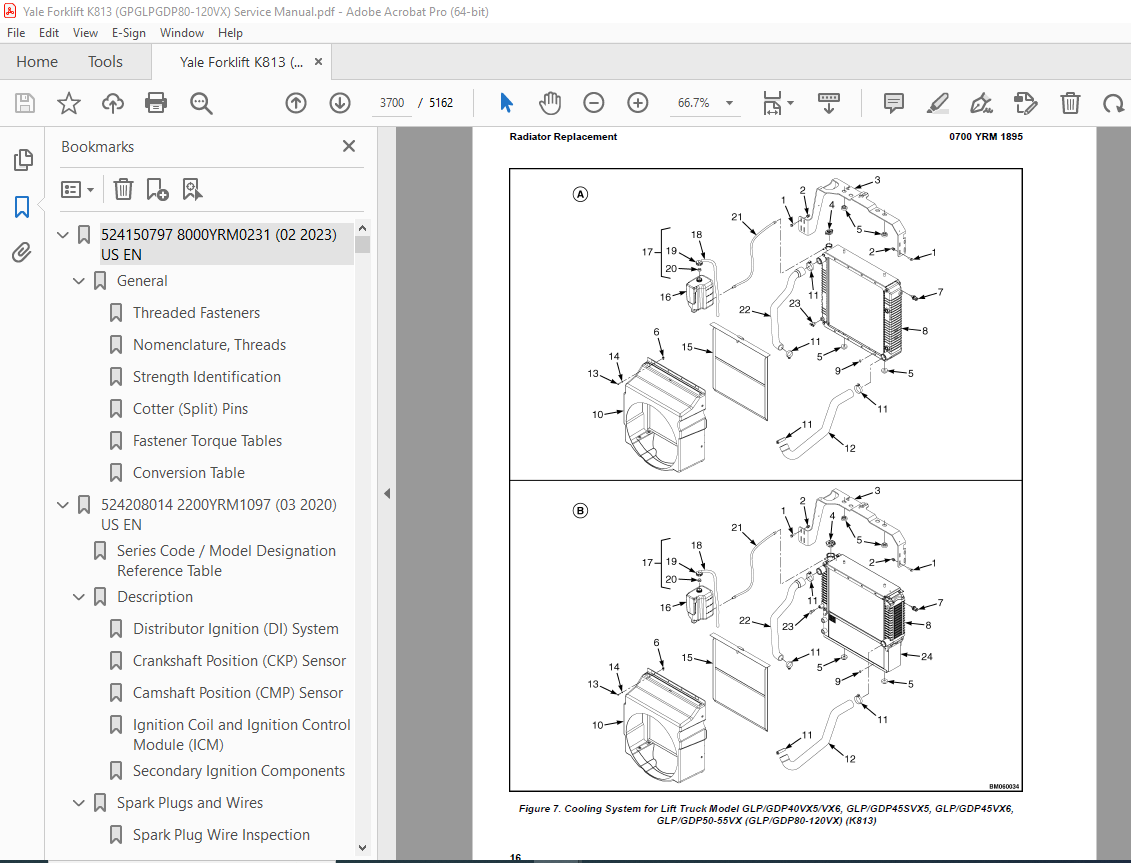Open the zoom level dropdown
Viewport: 1131px width, 863px height.
pos(729,103)
